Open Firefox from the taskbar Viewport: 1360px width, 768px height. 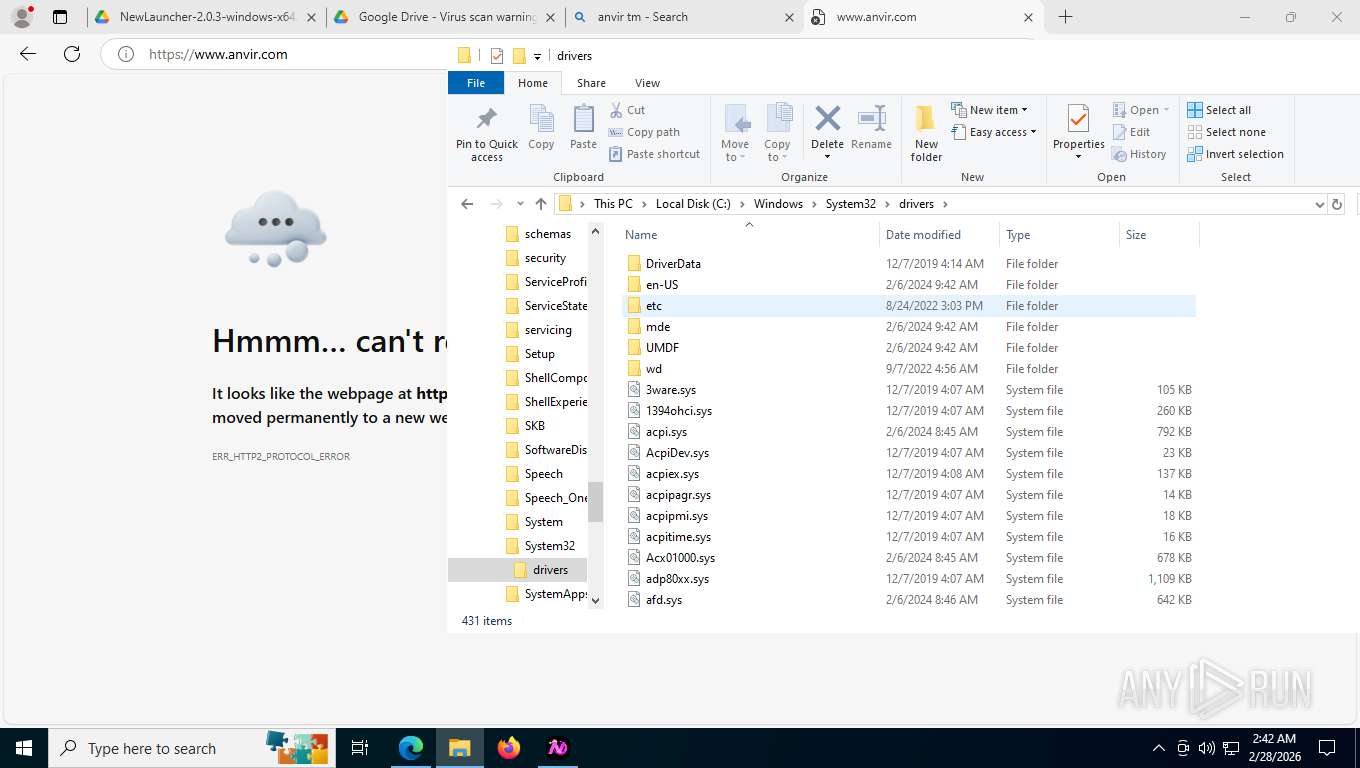(508, 748)
